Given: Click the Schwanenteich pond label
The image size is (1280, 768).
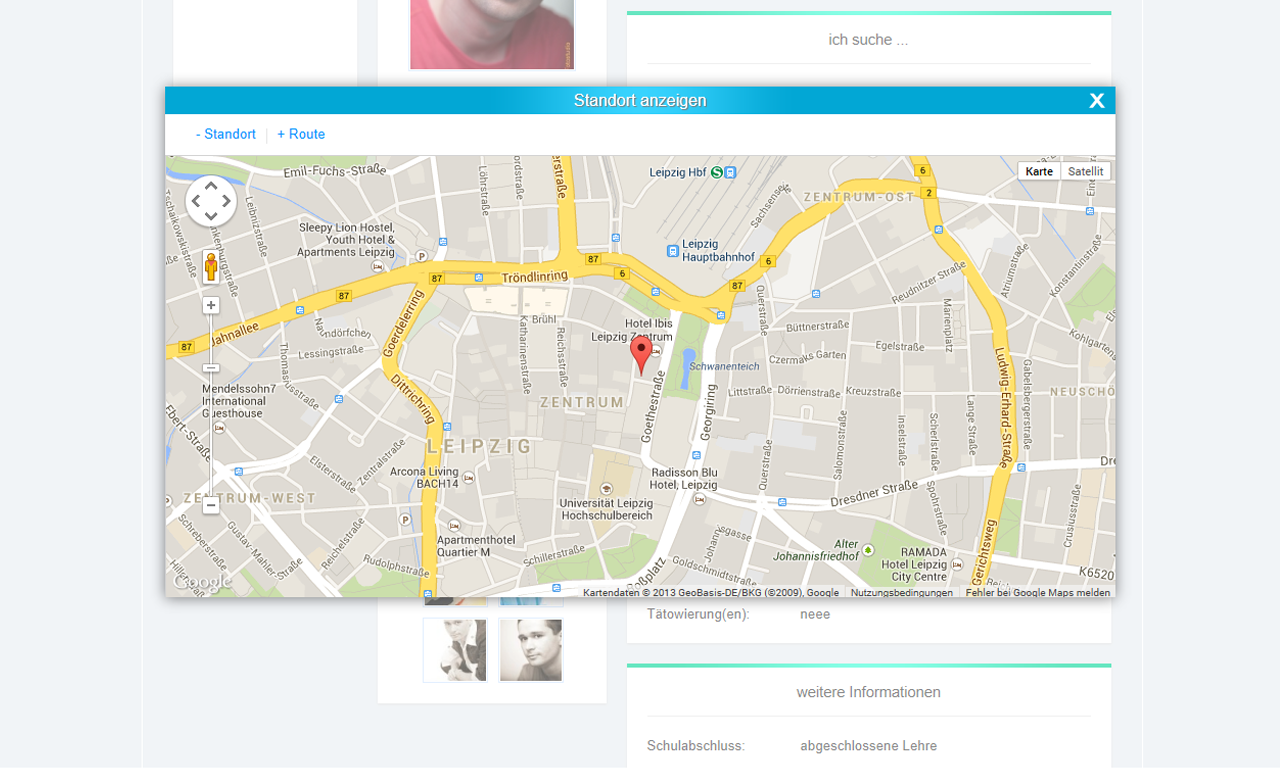Looking at the screenshot, I should point(725,366).
